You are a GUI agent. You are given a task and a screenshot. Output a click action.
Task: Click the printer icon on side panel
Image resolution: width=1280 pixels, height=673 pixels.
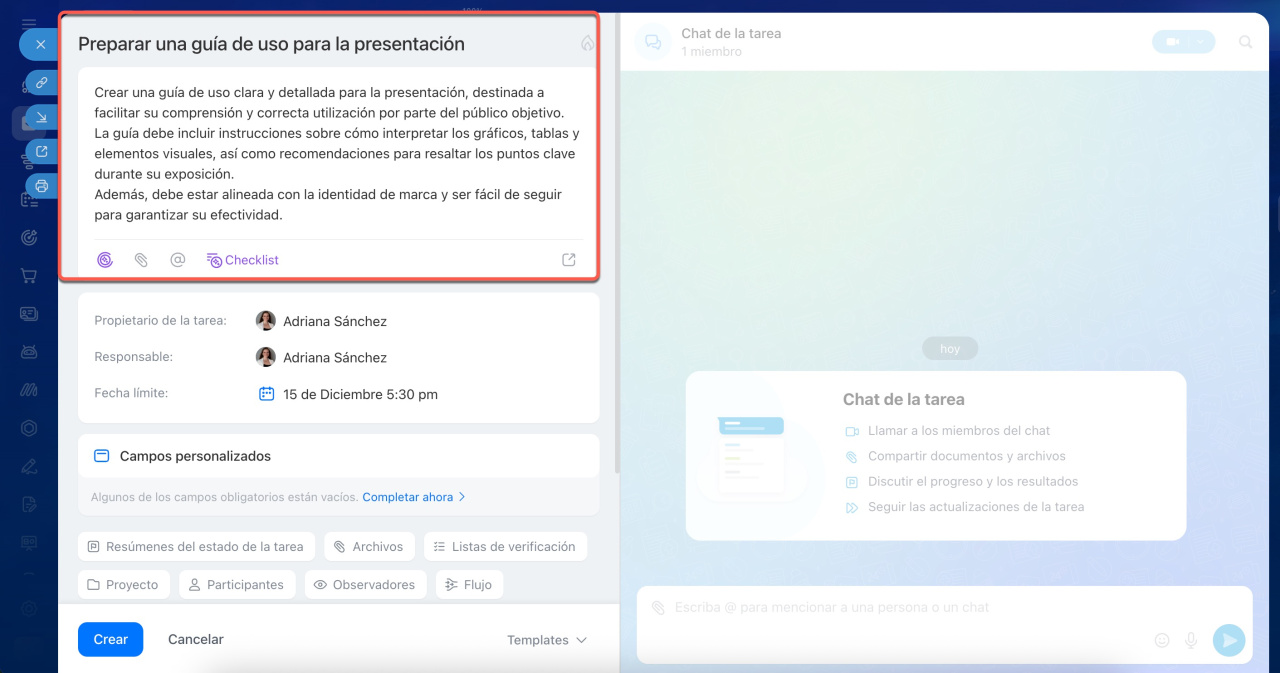pyautogui.click(x=41, y=186)
